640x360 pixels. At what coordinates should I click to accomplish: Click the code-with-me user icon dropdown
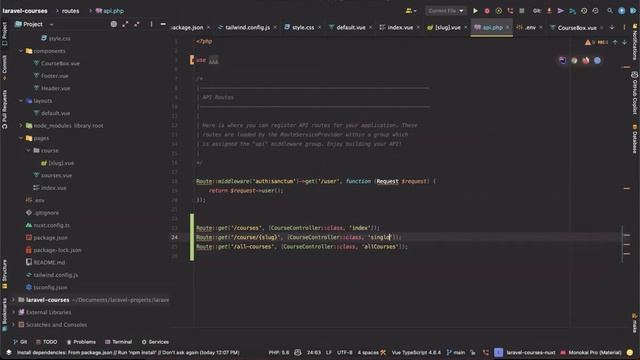pos(411,11)
